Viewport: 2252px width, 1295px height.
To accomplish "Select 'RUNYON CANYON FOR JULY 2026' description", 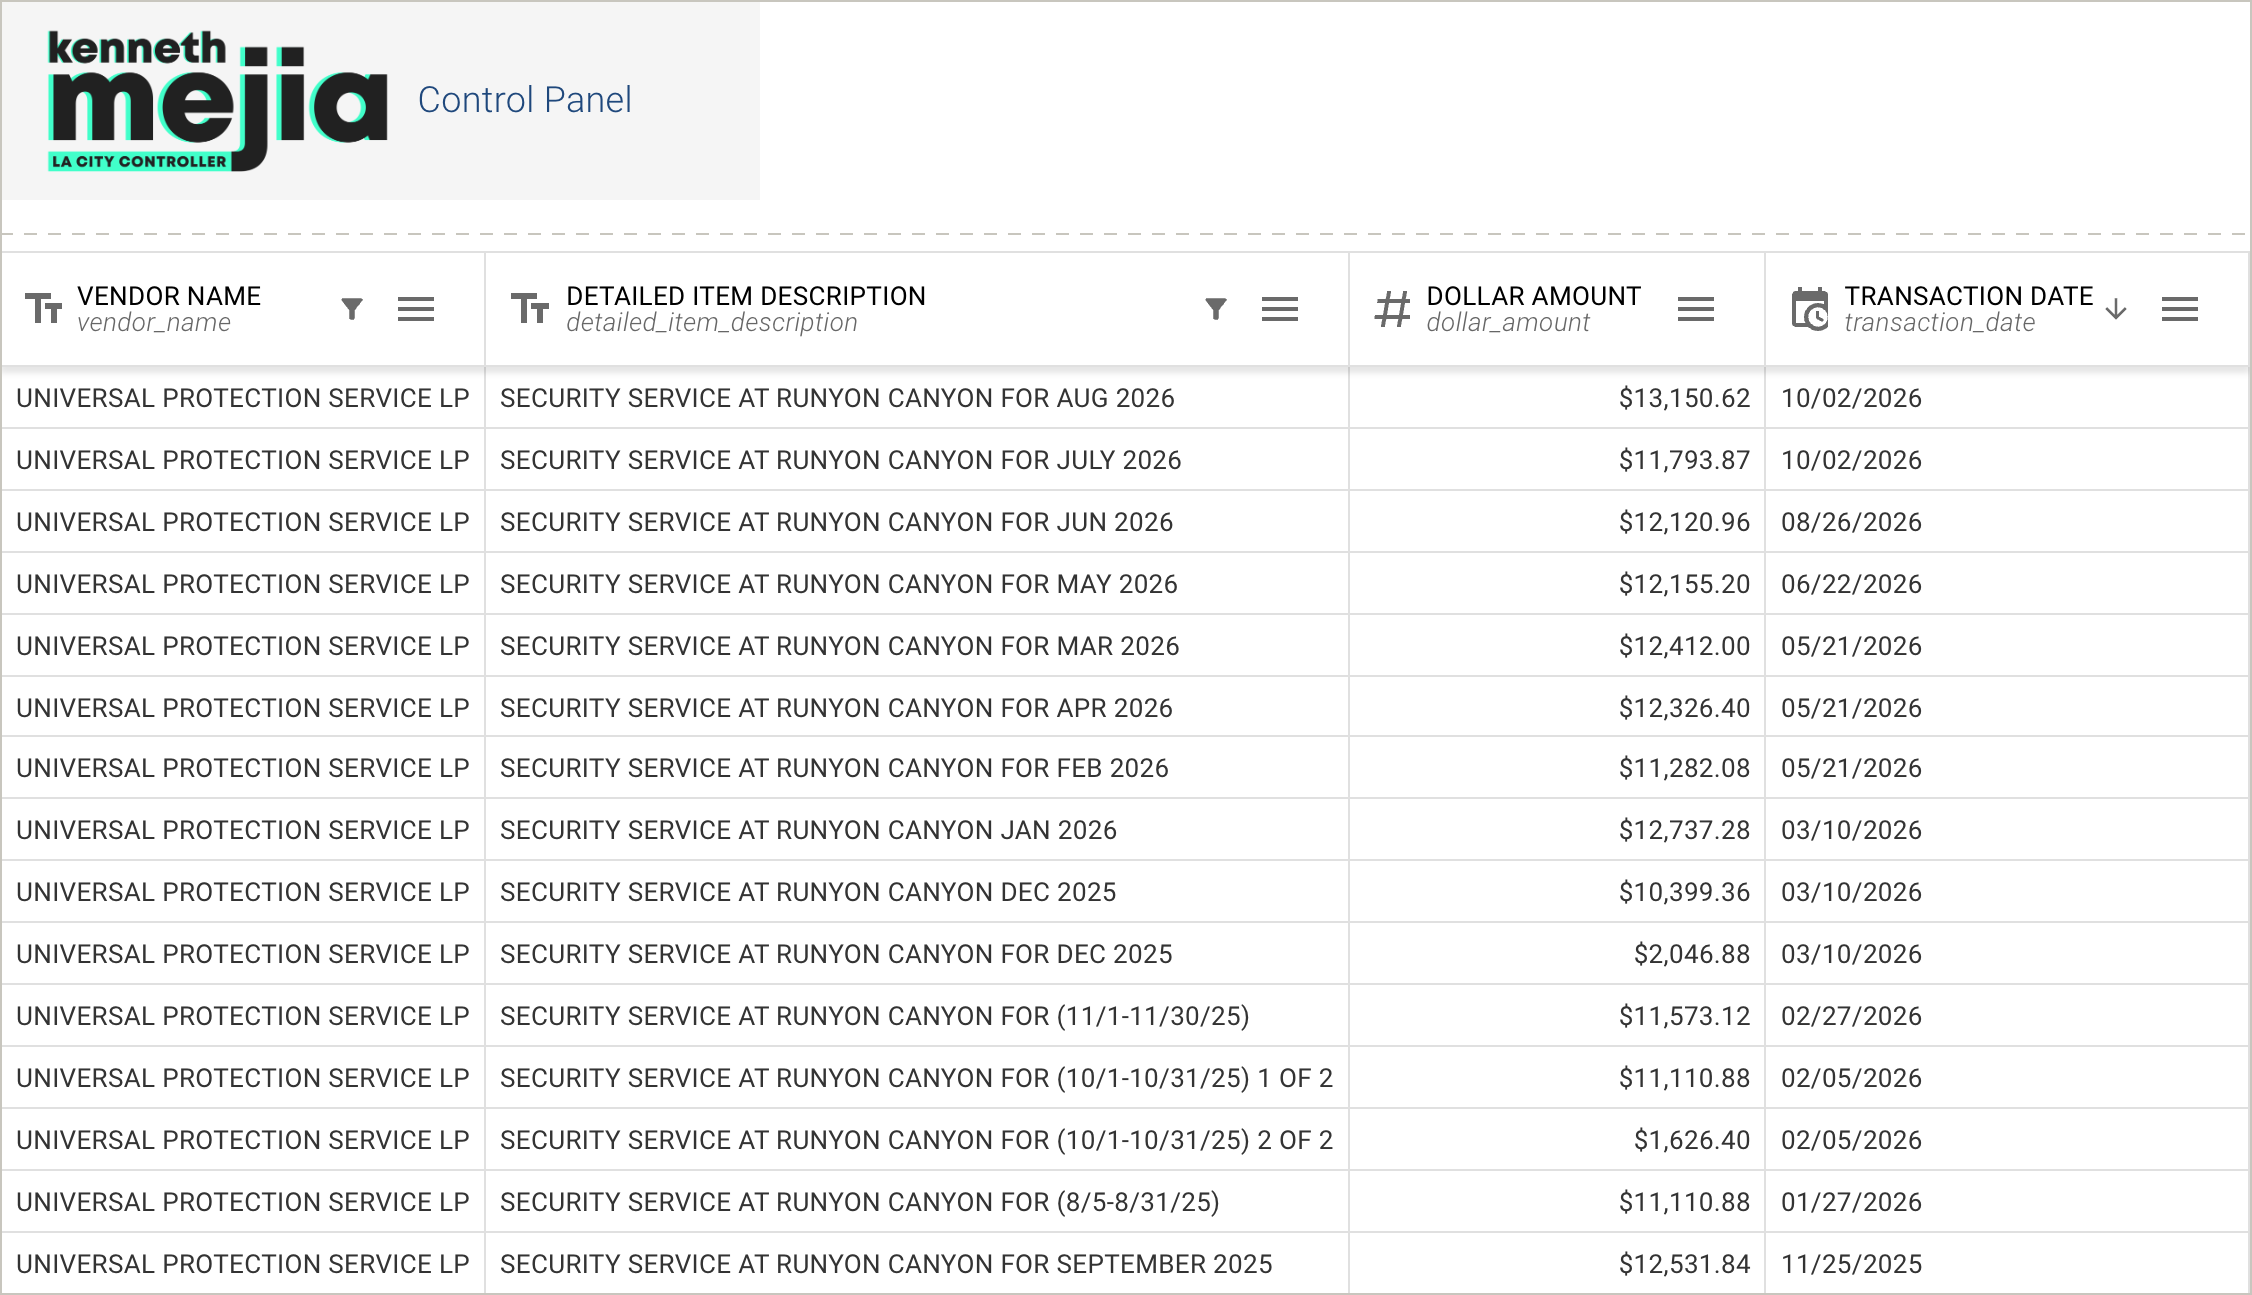I will pos(917,460).
